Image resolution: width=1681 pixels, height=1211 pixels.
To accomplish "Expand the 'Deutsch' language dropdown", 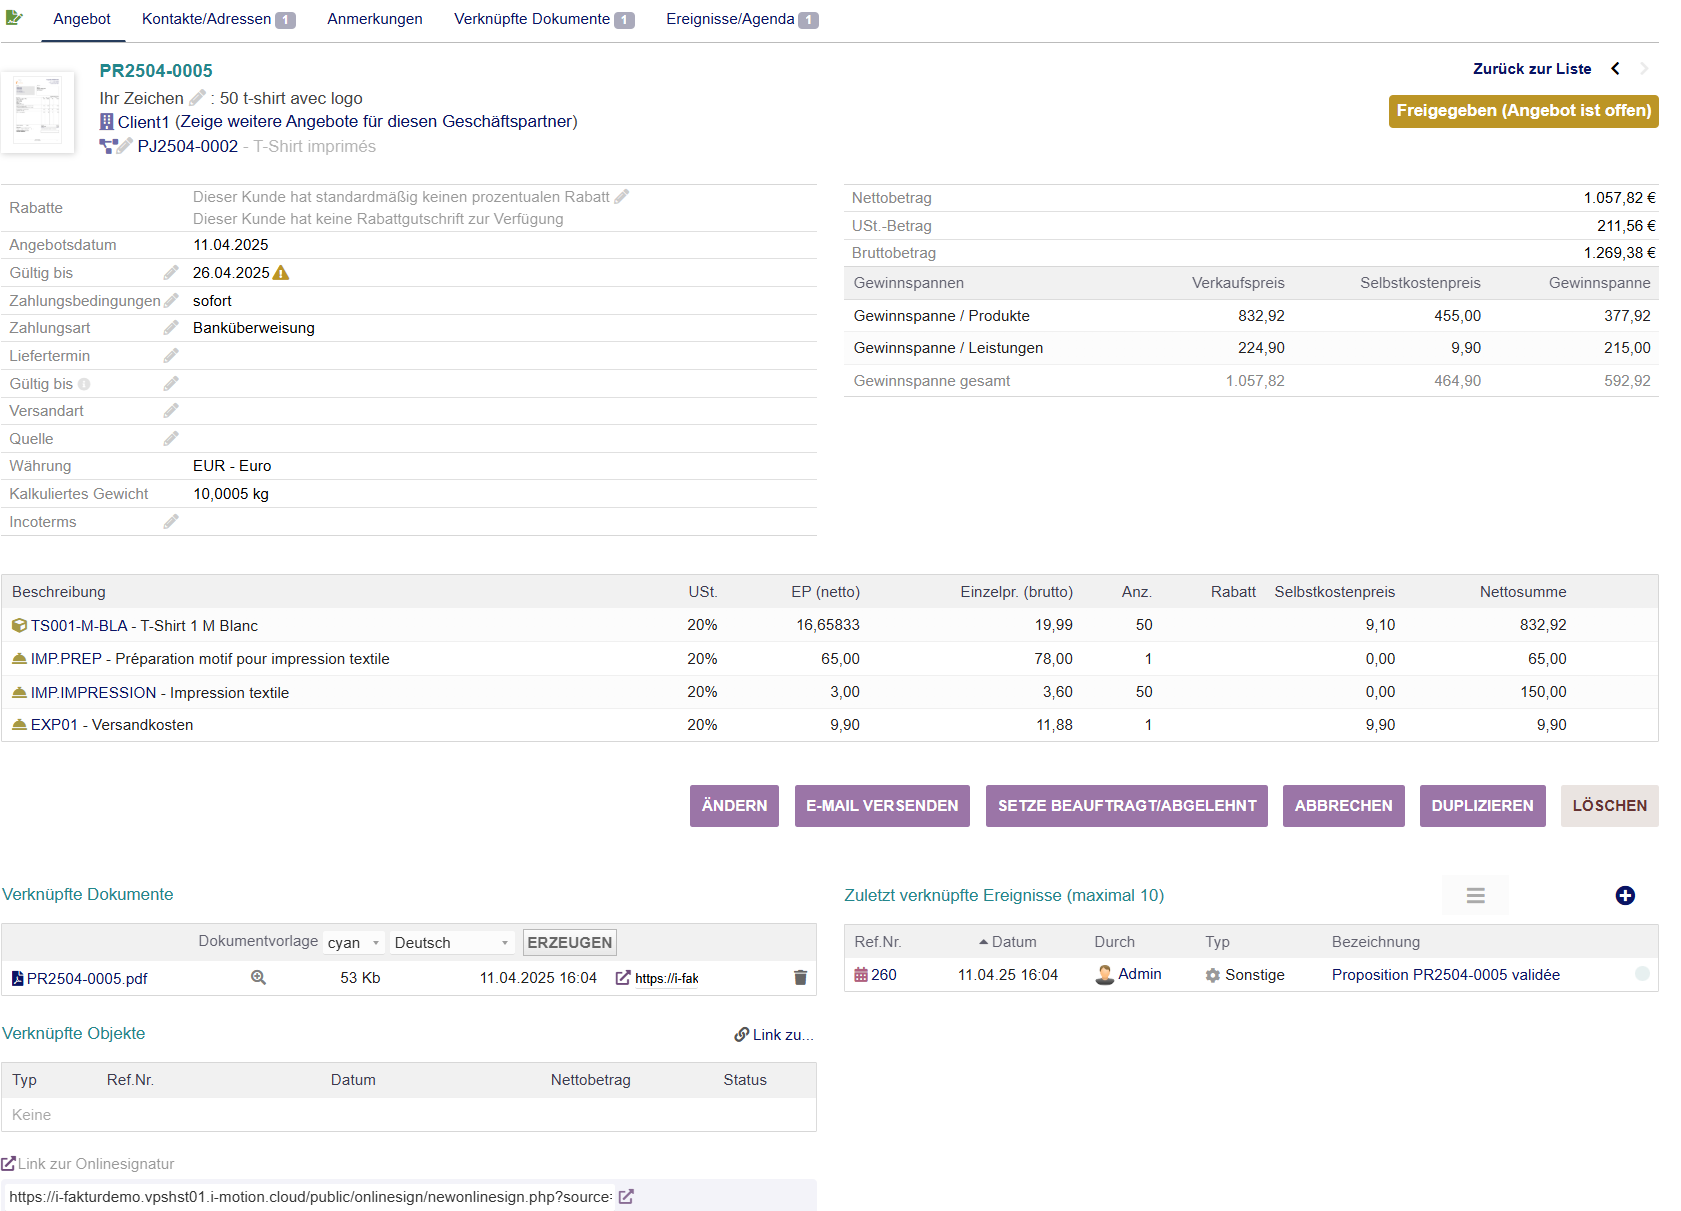I will [x=451, y=943].
